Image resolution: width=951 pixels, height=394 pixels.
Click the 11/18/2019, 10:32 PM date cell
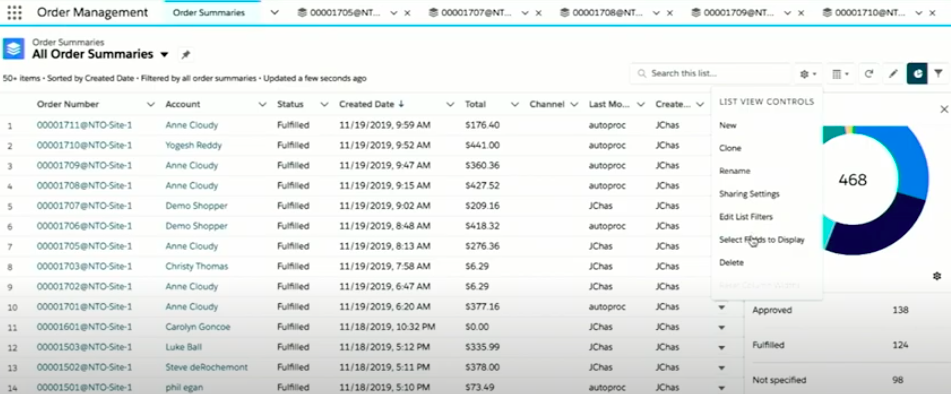pyautogui.click(x=388, y=327)
